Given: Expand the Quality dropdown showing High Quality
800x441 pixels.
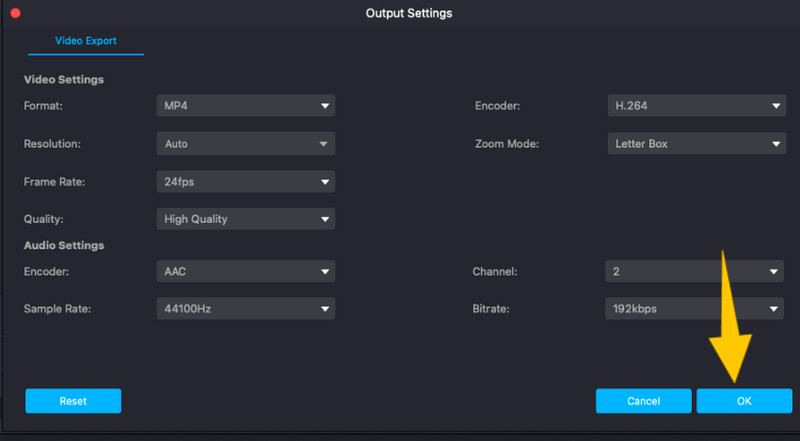Looking at the screenshot, I should [x=245, y=219].
